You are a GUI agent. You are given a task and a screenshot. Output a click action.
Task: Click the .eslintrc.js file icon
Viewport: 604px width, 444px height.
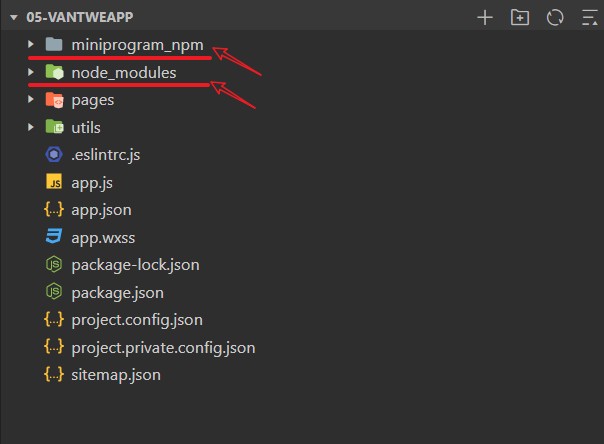[54, 155]
